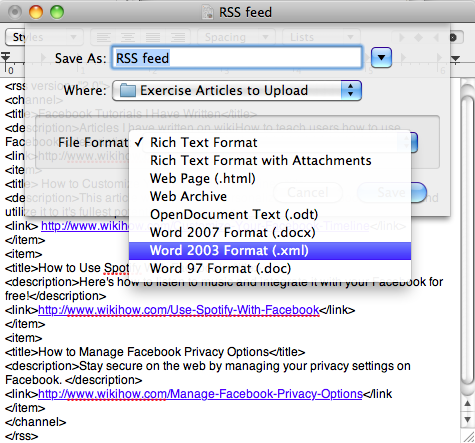Open the Customize-Your-Facebook-Timeline link
Image resolution: width=475 pixels, height=443 pixels.
coord(205,226)
